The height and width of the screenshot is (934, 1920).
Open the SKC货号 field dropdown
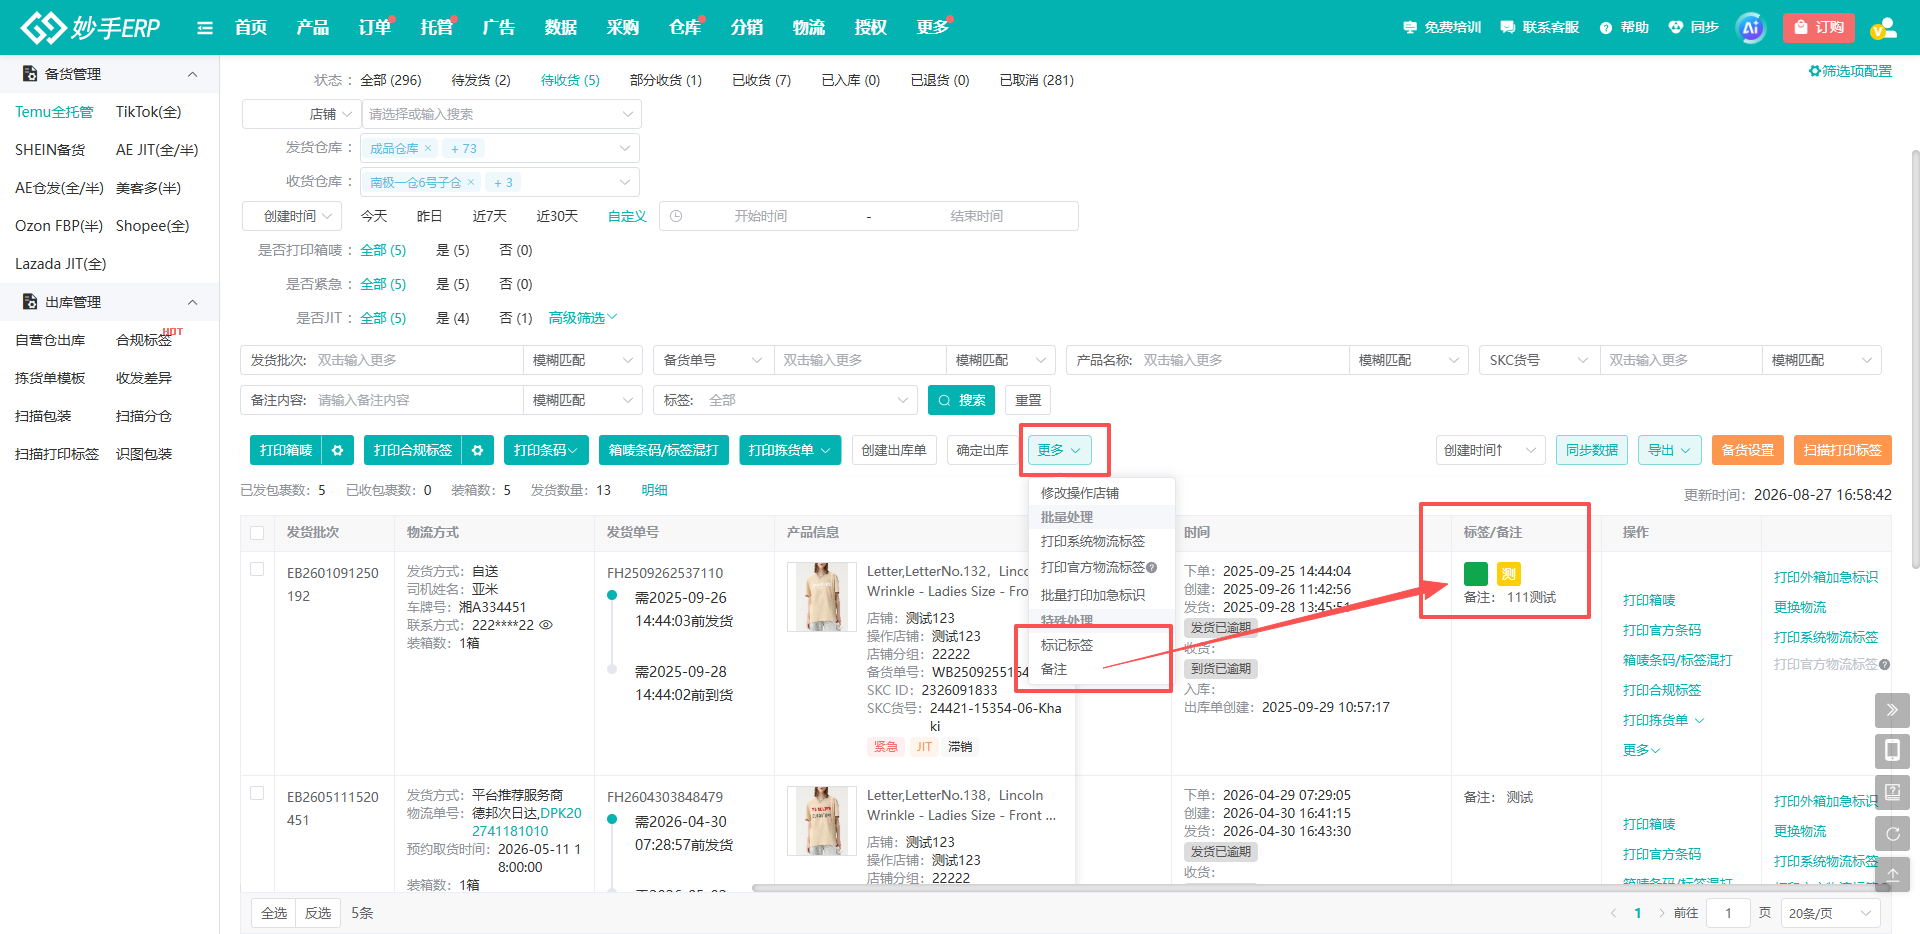[1539, 360]
